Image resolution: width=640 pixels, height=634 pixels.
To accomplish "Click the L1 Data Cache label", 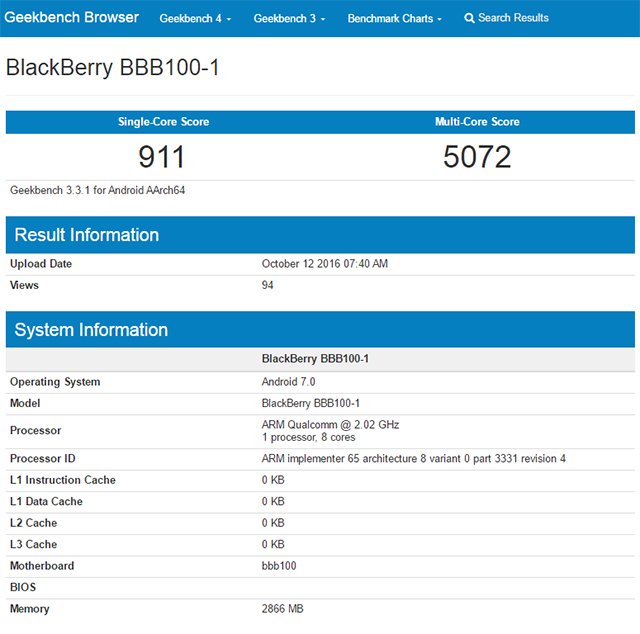I will pyautogui.click(x=46, y=502).
